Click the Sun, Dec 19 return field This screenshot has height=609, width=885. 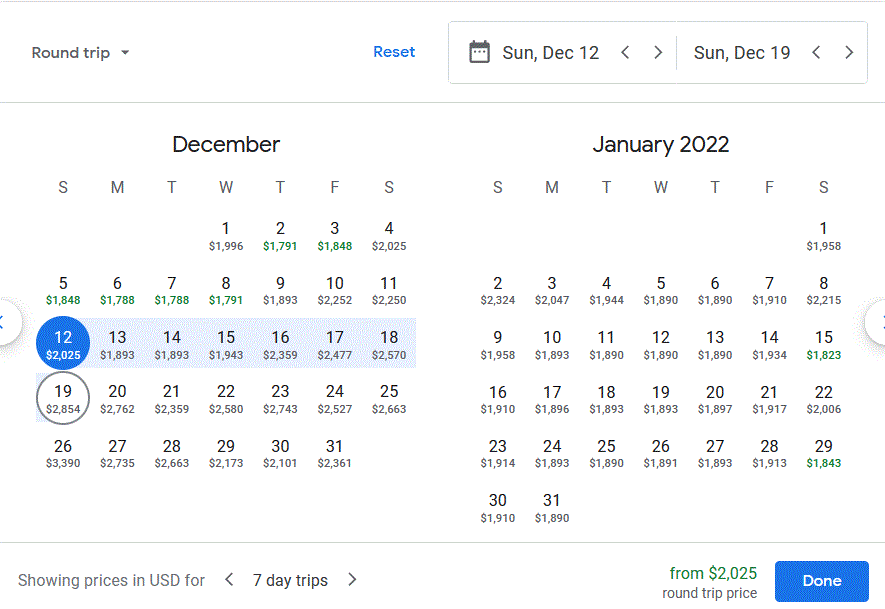[x=741, y=53]
